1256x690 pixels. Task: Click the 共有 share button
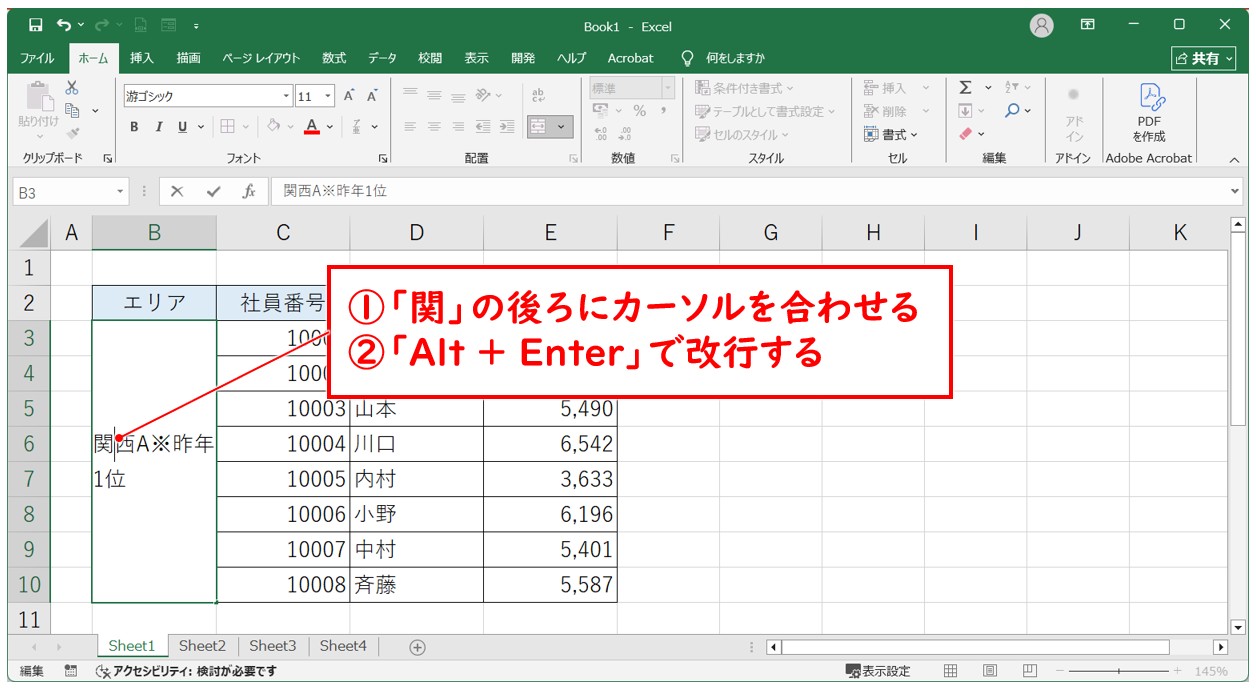(1204, 59)
